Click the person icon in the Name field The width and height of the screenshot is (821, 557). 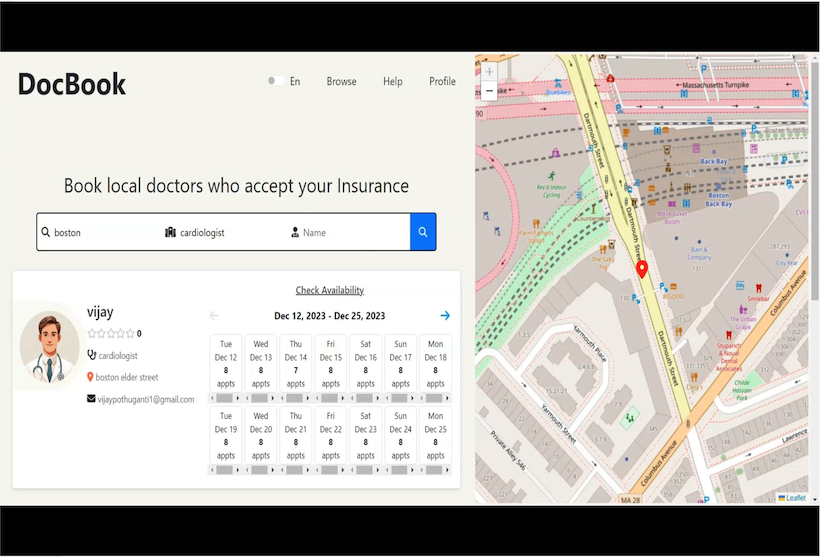(x=295, y=232)
